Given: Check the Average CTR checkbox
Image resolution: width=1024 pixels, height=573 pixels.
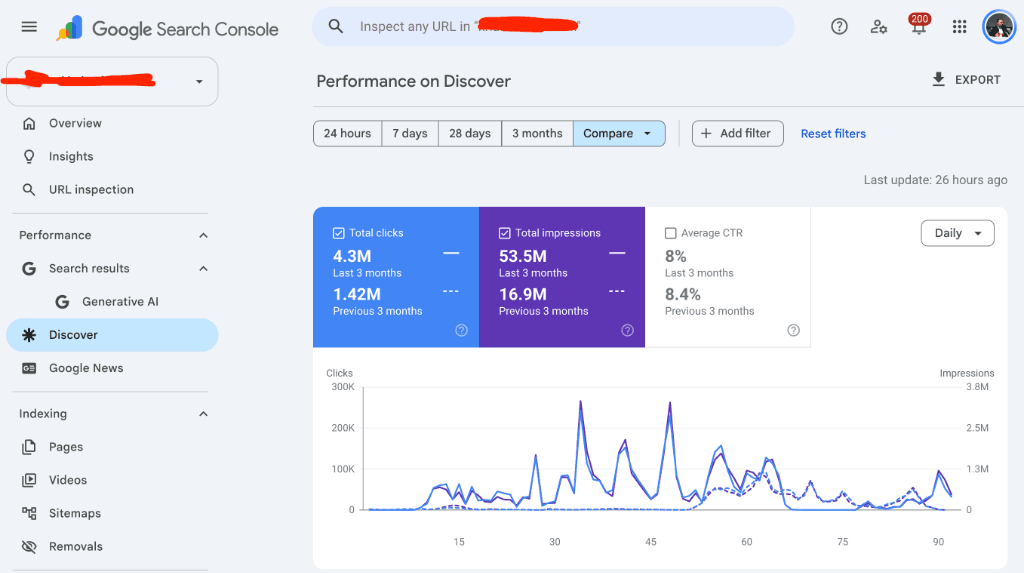Looking at the screenshot, I should tap(670, 233).
